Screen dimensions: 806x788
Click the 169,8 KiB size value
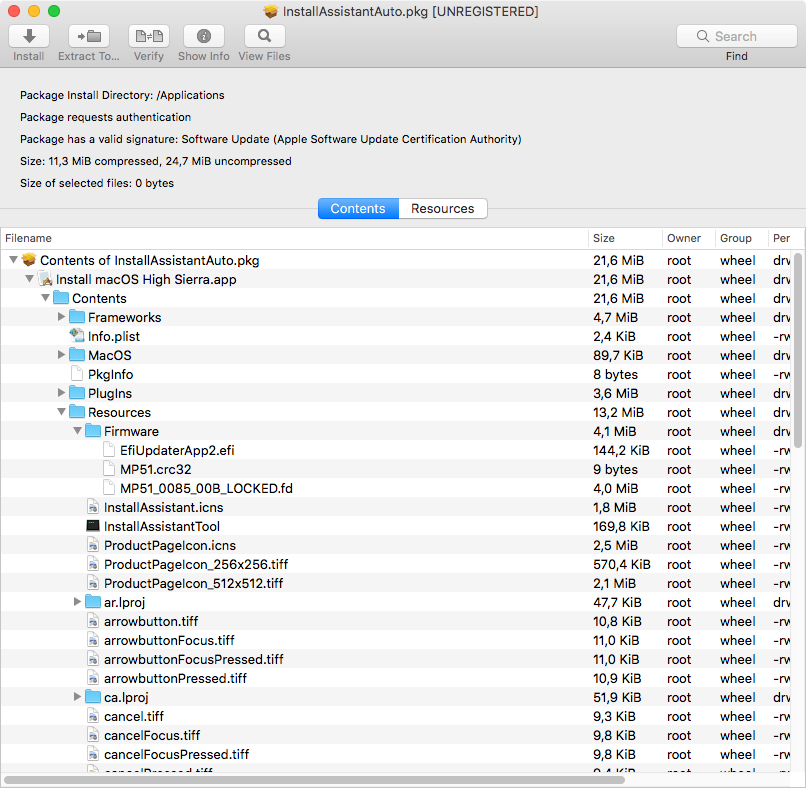tap(621, 526)
